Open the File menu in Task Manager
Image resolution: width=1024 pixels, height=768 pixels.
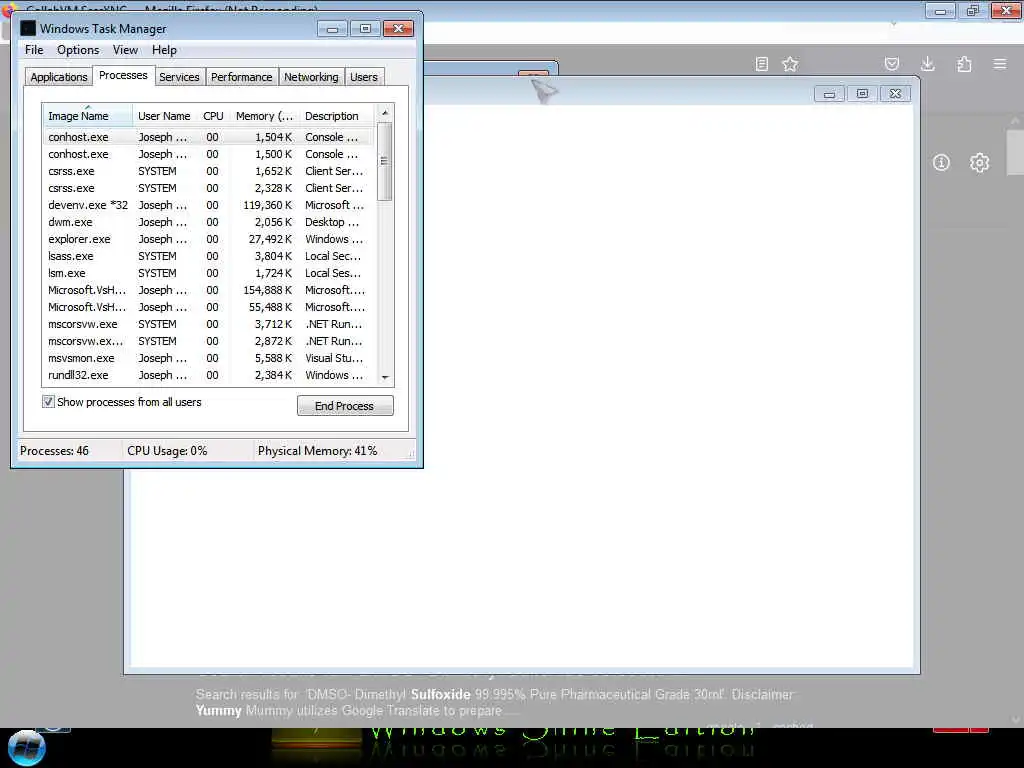point(34,50)
